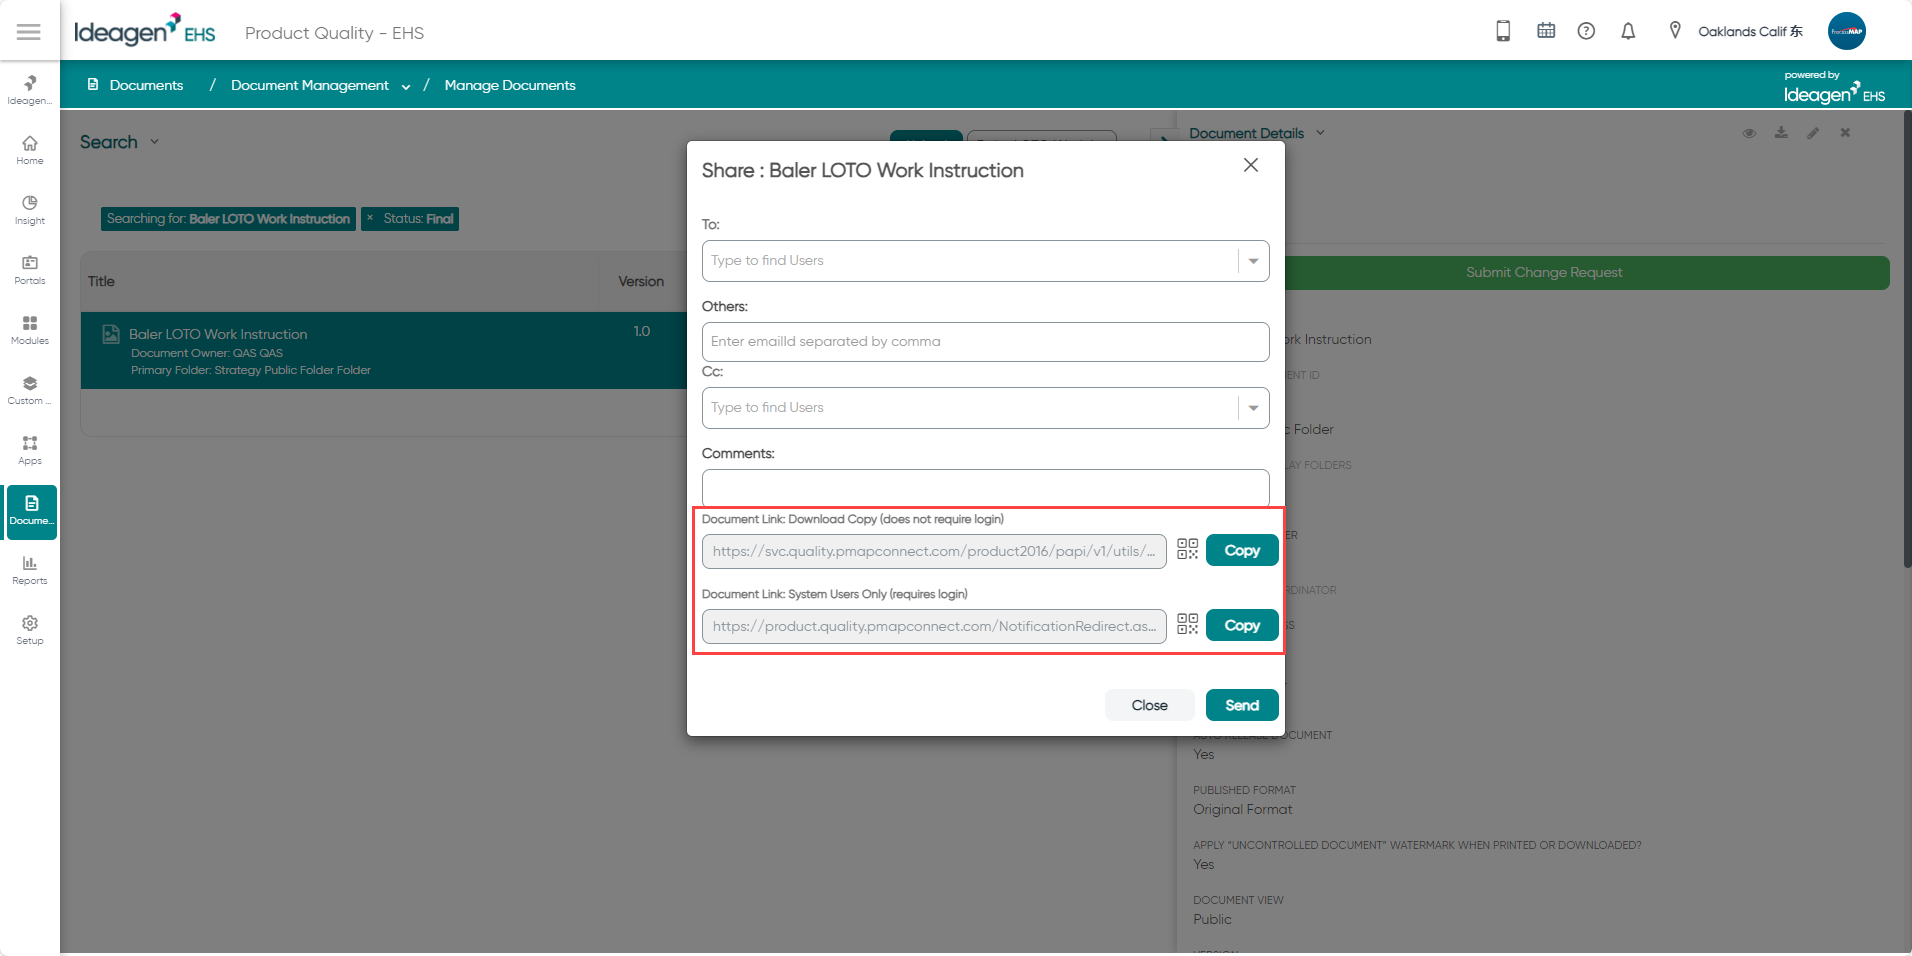This screenshot has width=1912, height=956.
Task: Click the Download Copy link URL field
Action: point(934,551)
